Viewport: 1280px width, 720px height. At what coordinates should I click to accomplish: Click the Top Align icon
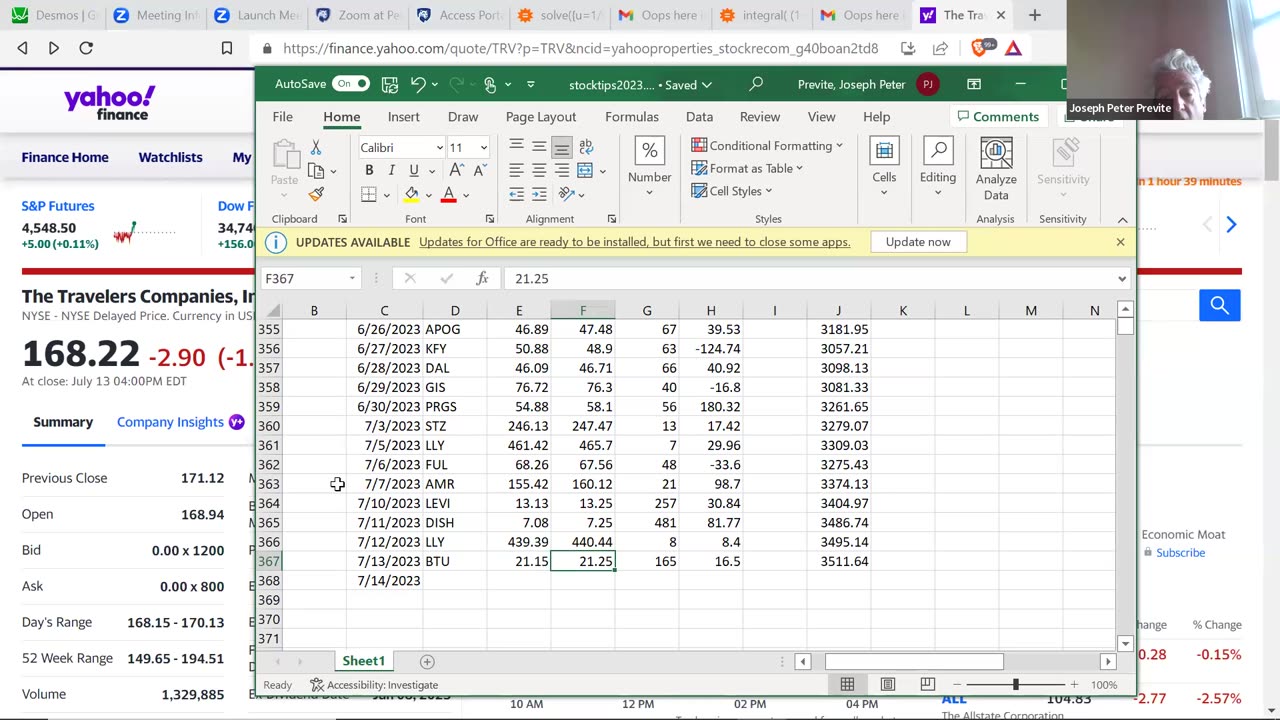tap(516, 147)
